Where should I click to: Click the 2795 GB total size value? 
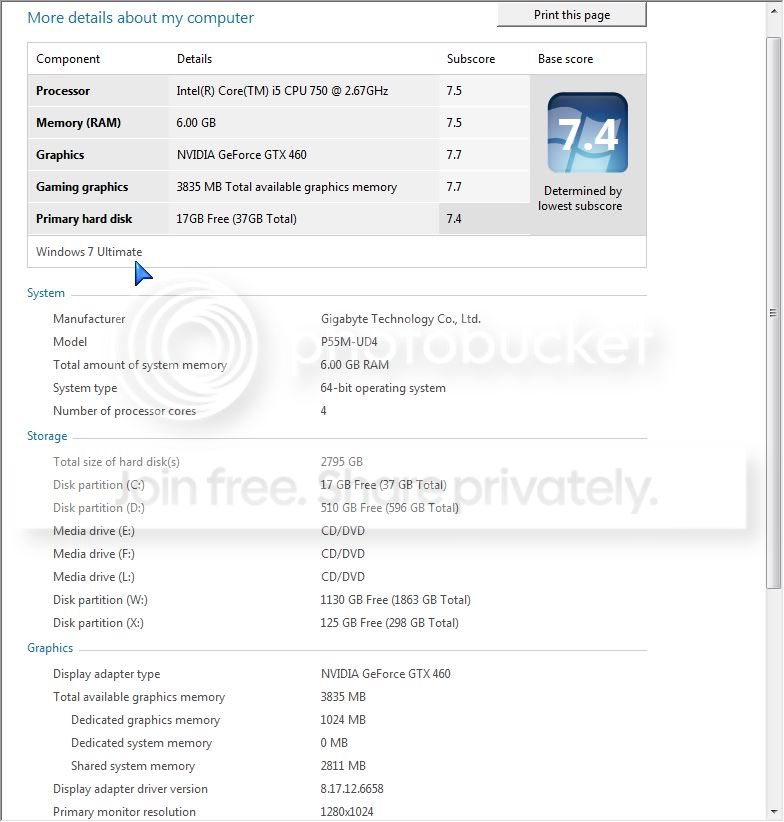pos(342,462)
